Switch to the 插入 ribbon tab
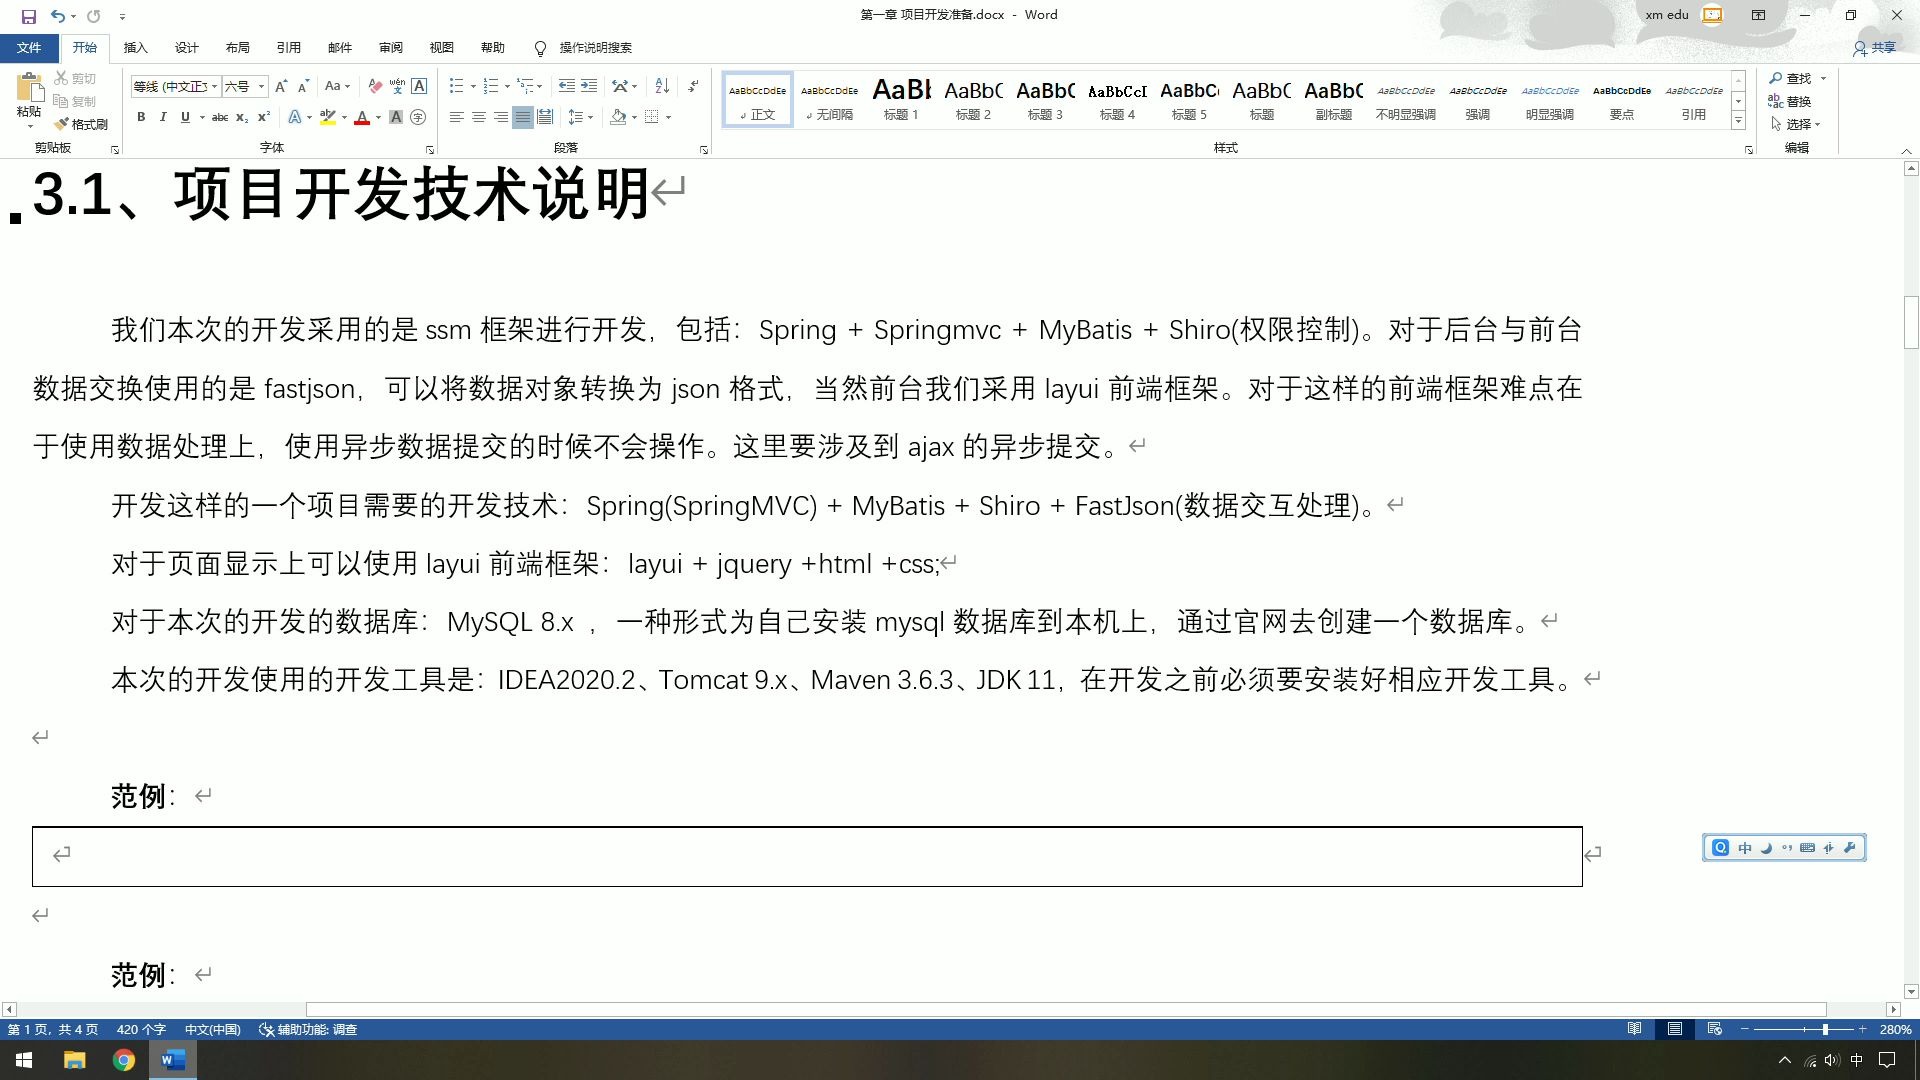Image resolution: width=1920 pixels, height=1080 pixels. pos(135,47)
